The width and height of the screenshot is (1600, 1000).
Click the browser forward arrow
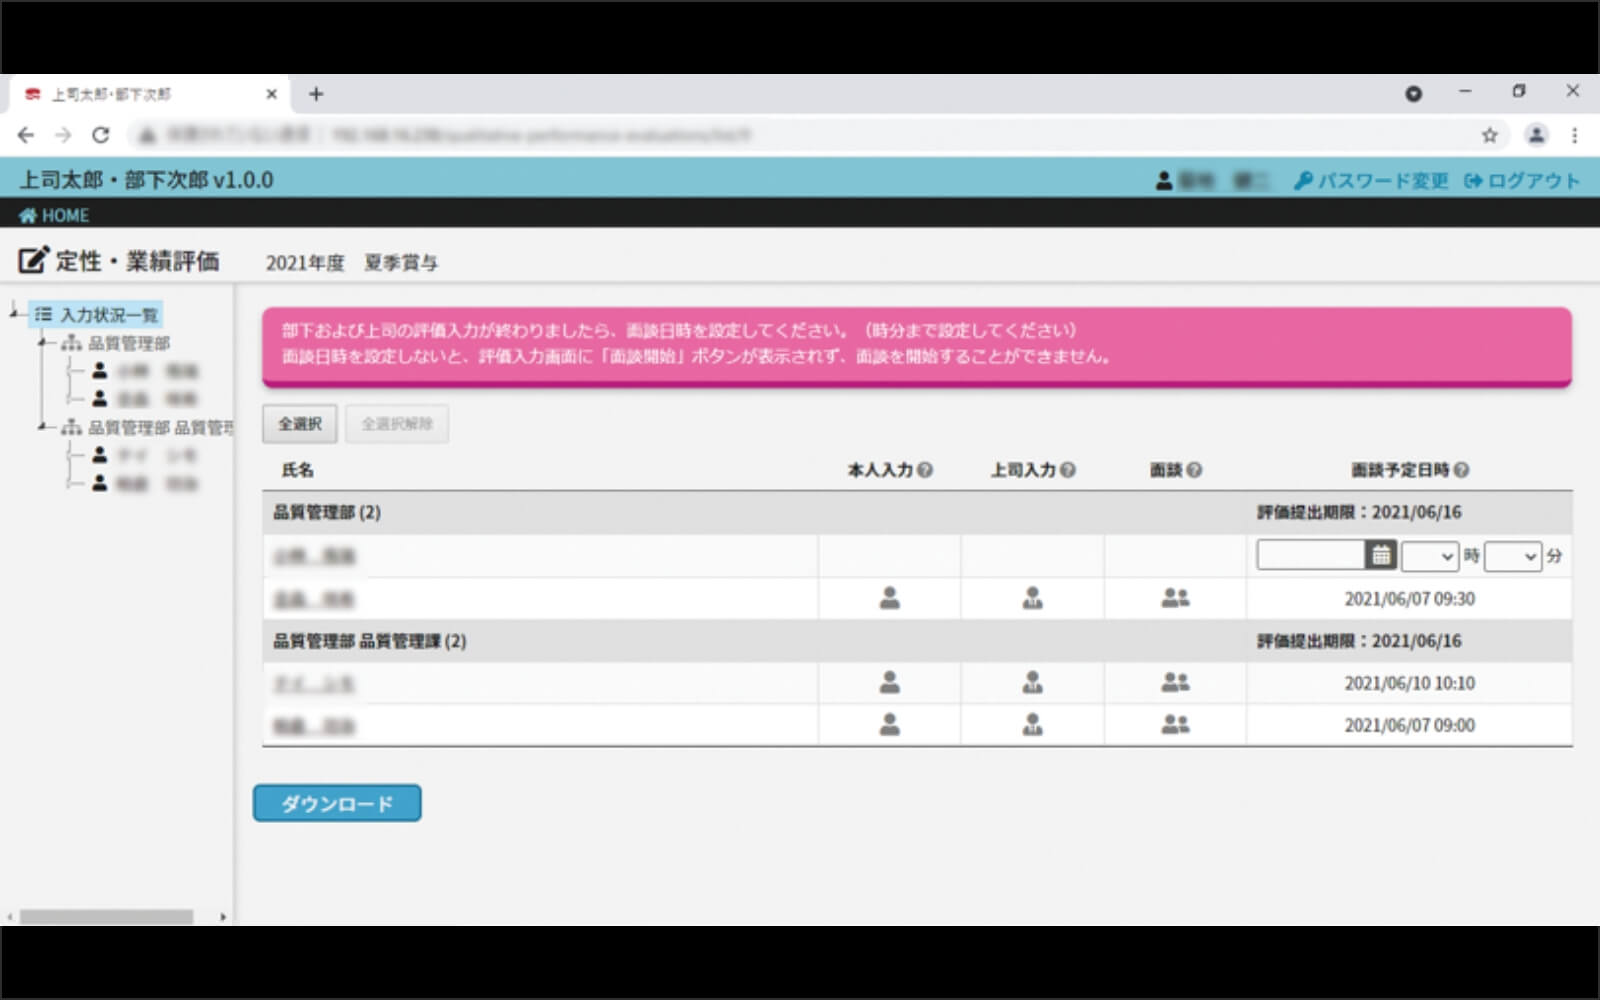63,135
